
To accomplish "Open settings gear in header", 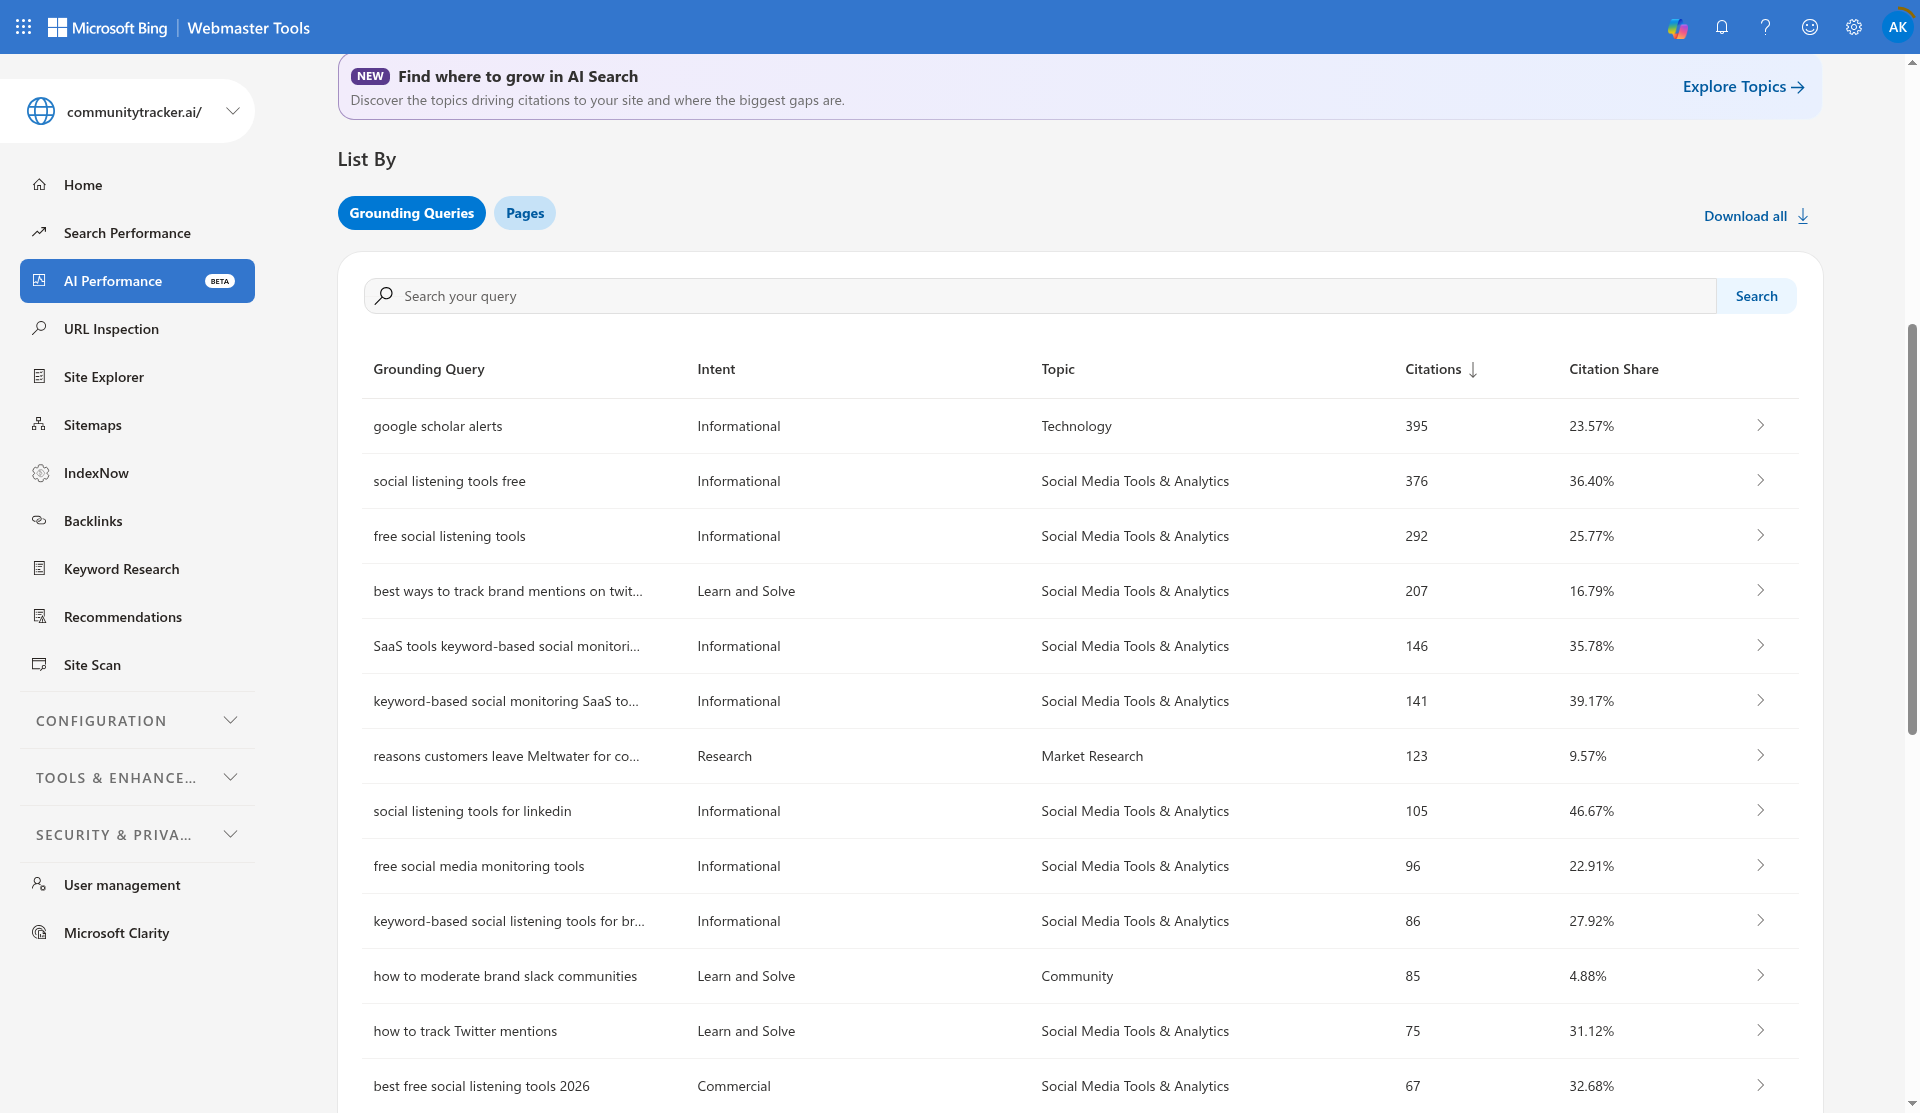I will (1853, 28).
